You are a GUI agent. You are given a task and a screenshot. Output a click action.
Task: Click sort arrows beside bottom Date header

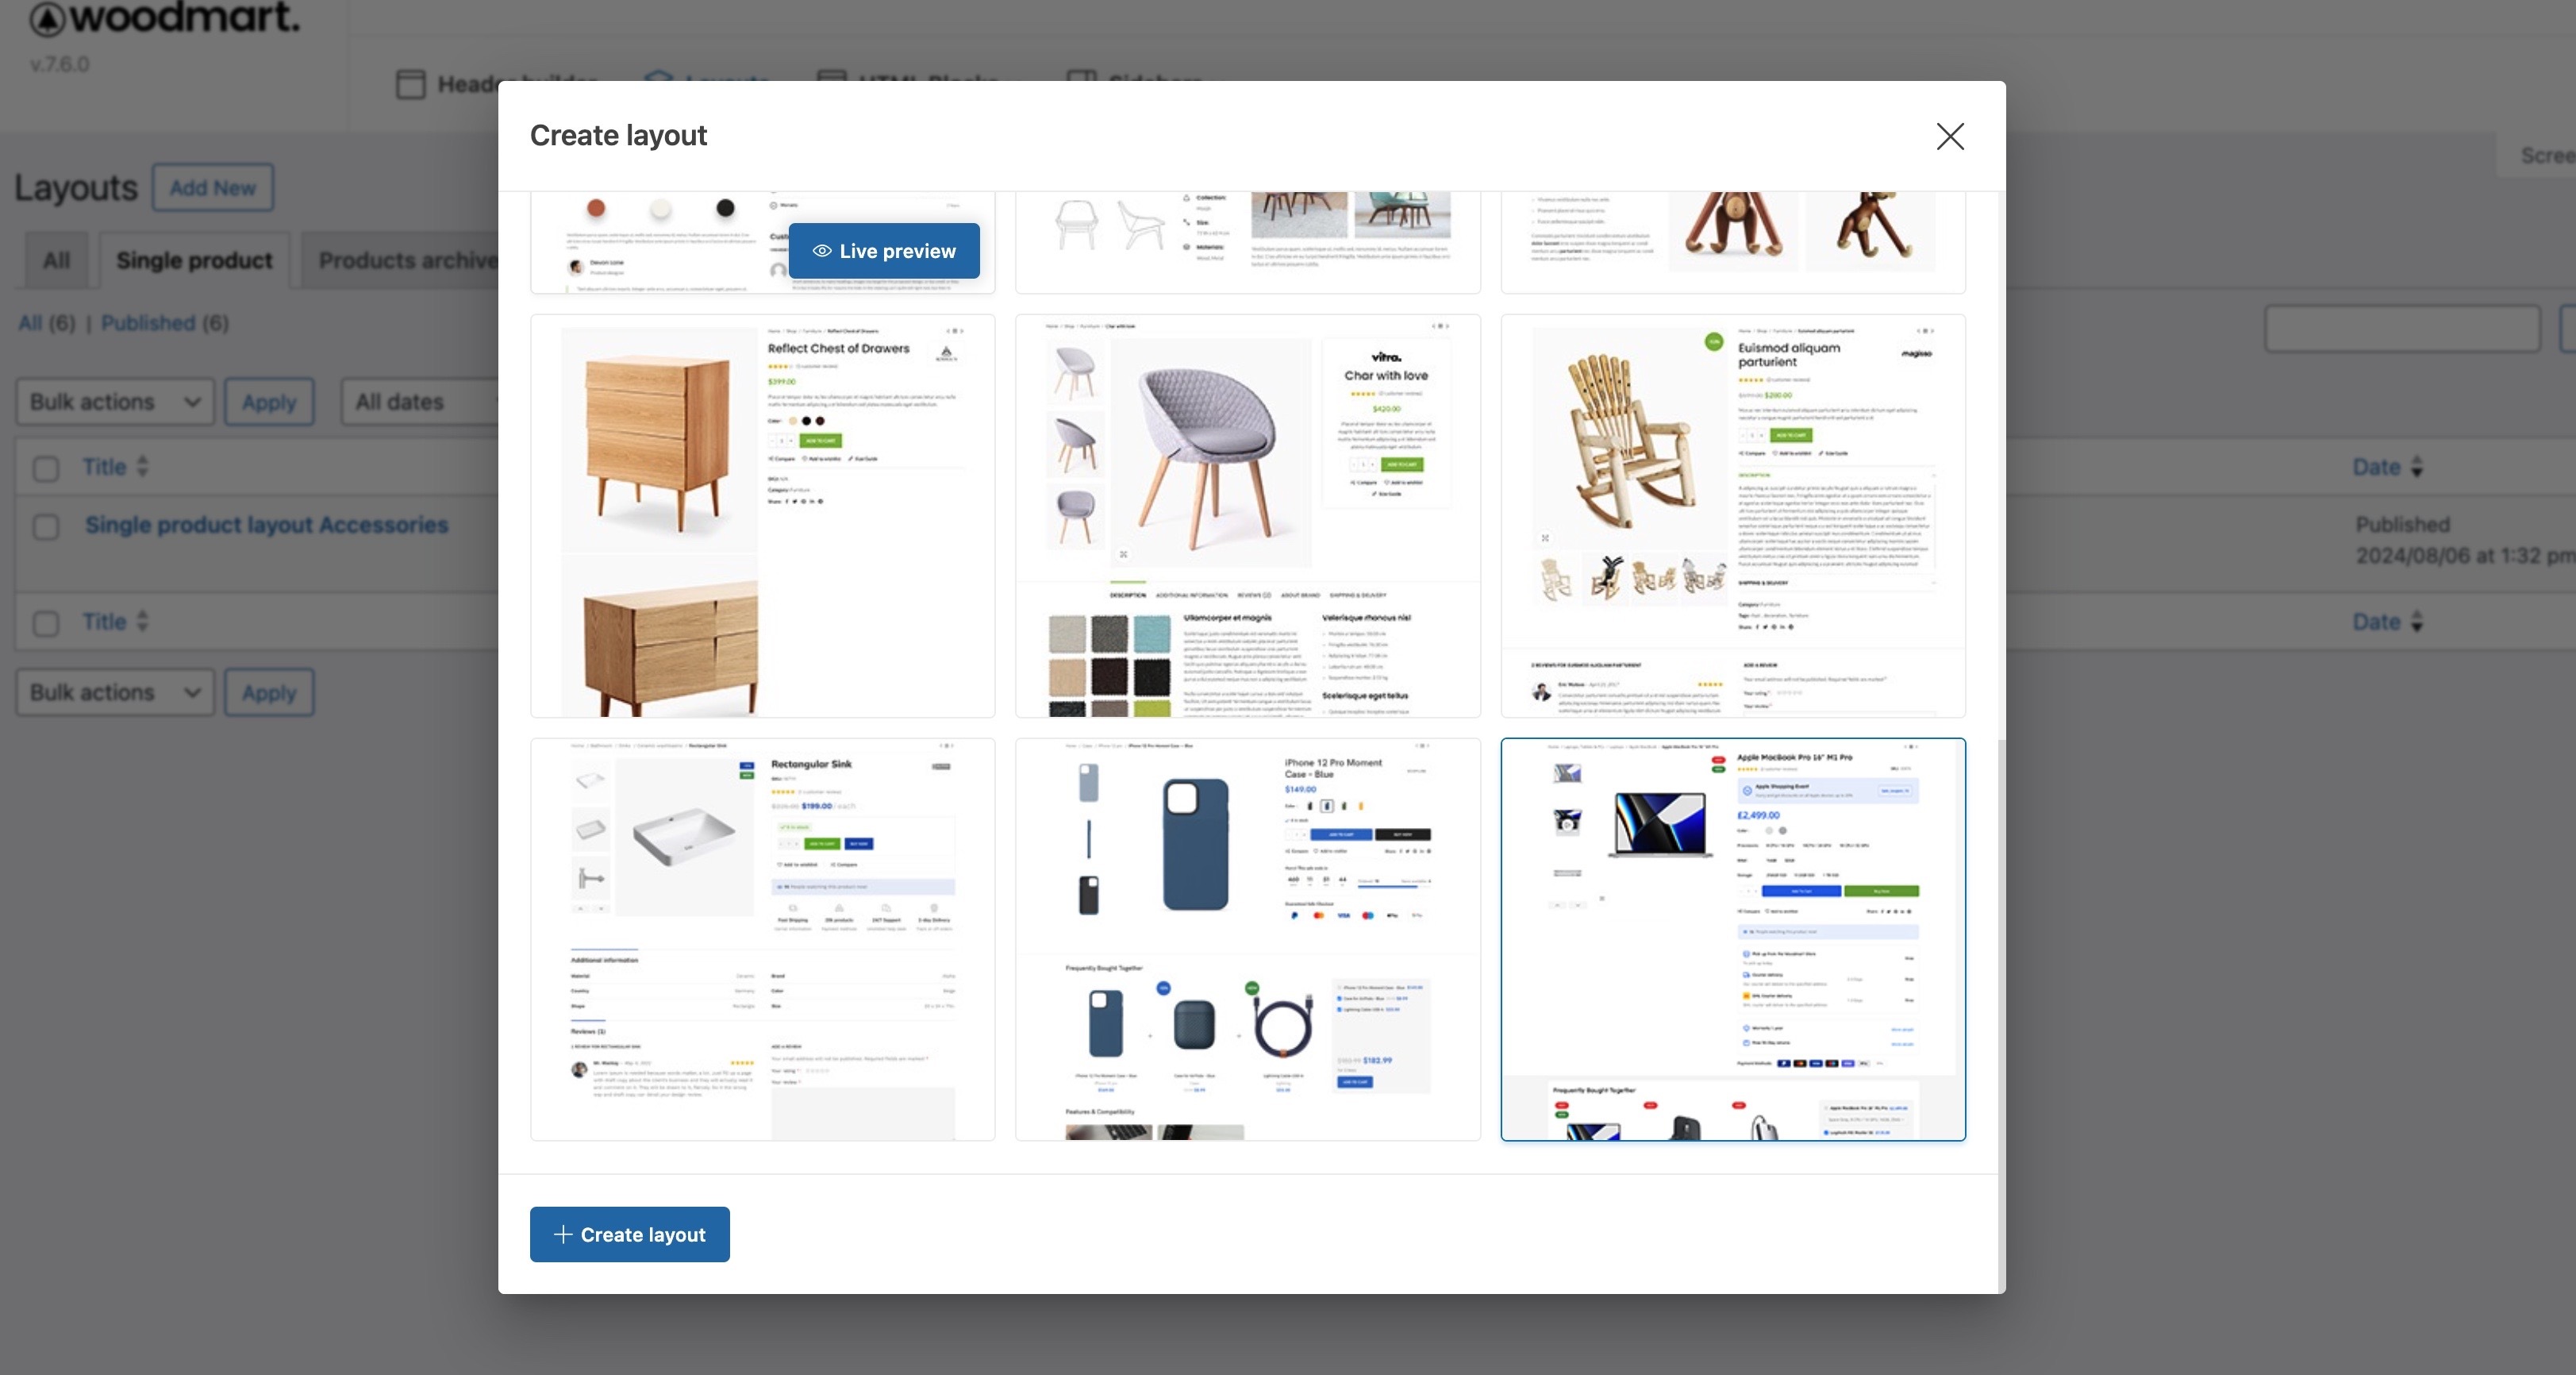[x=2417, y=621]
